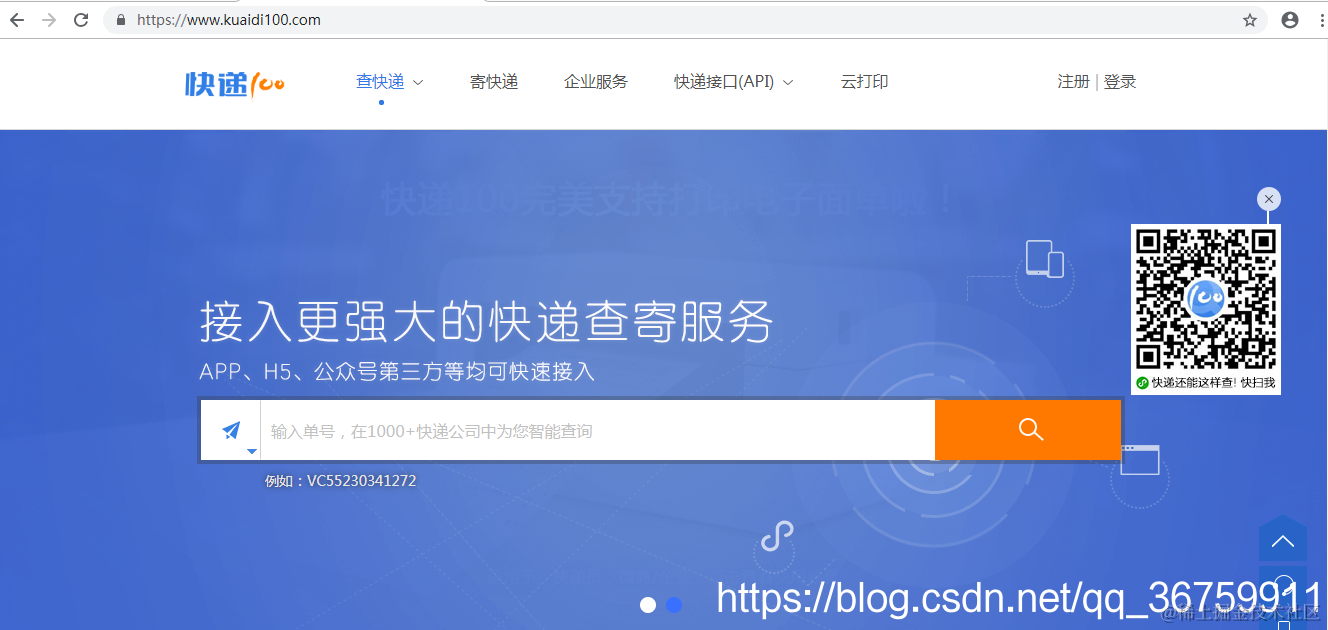Click the link chain icon in banner
The image size is (1328, 630).
(x=777, y=537)
